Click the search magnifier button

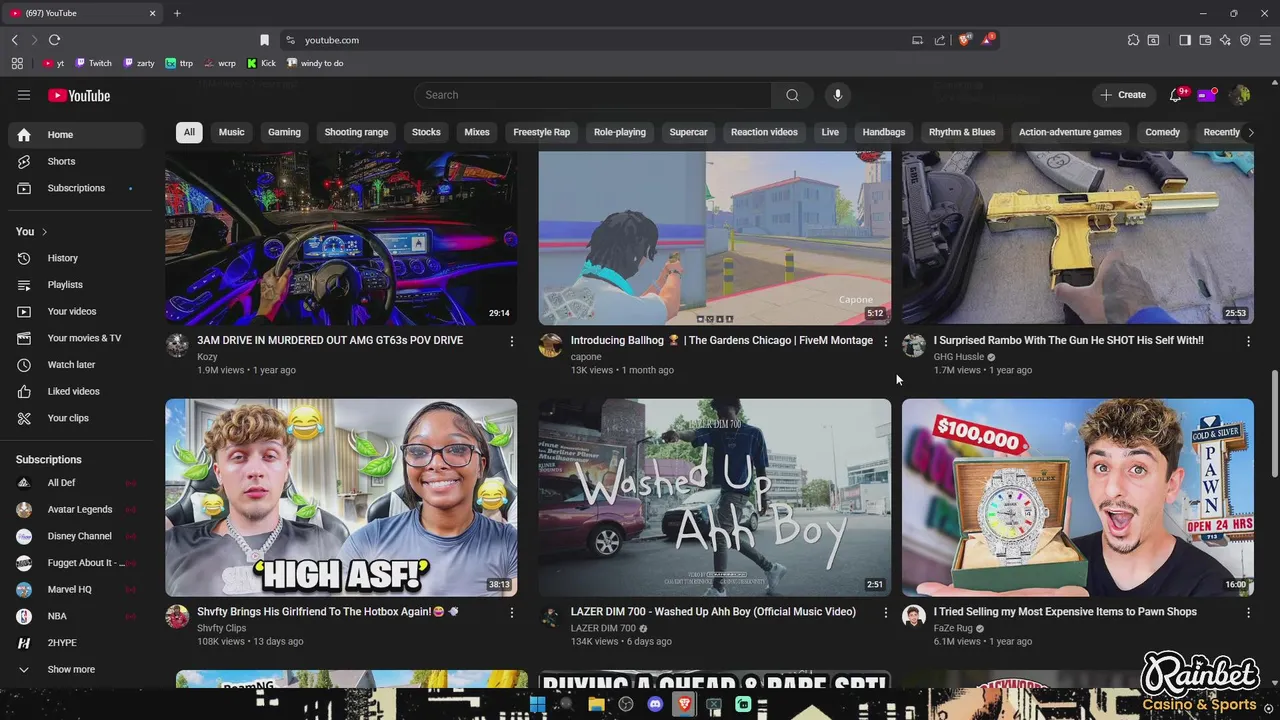[792, 95]
